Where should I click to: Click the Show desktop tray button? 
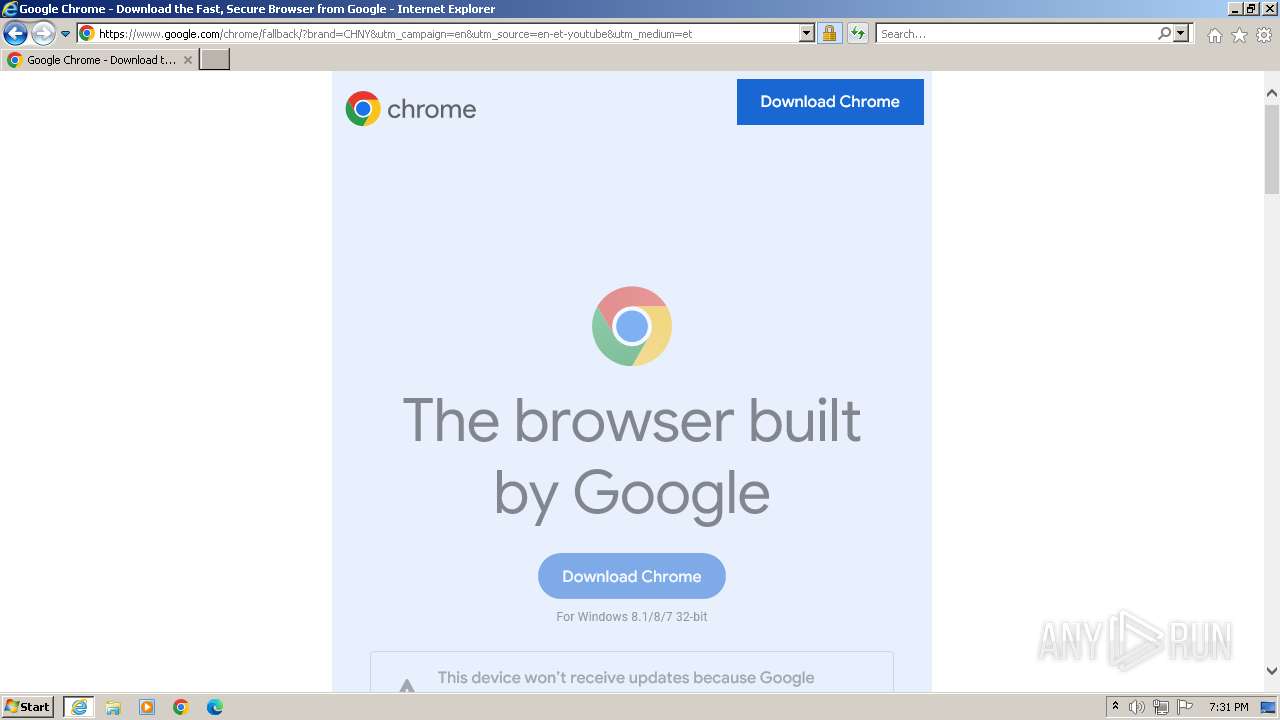(1268, 707)
